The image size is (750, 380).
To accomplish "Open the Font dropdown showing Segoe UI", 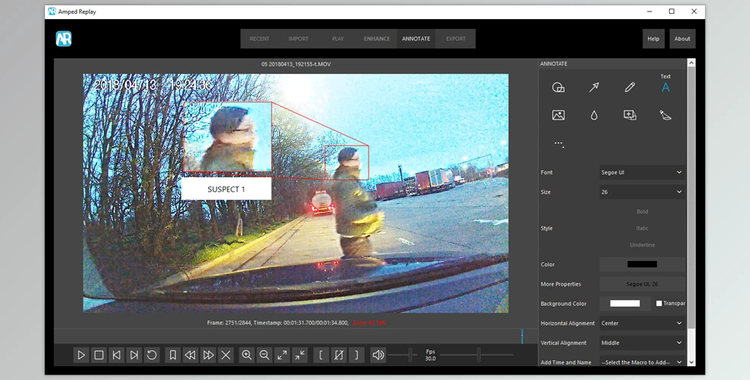I will (x=642, y=172).
